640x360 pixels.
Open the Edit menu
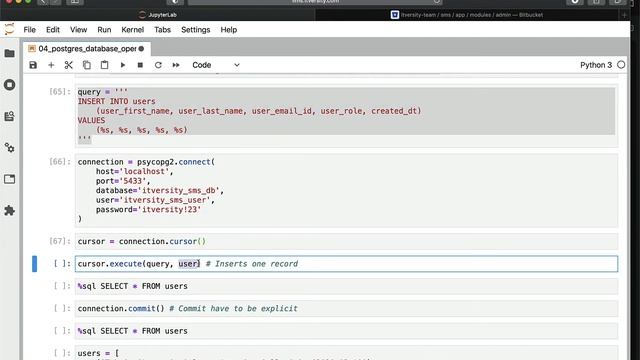(53, 30)
